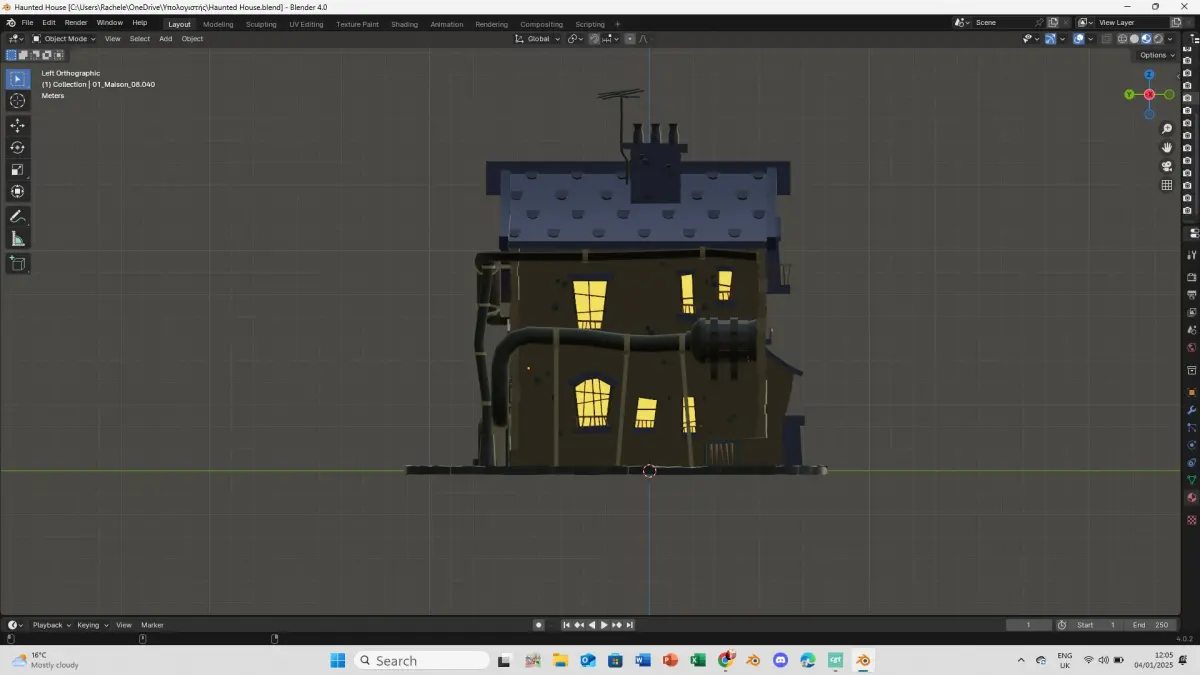1200x675 pixels.
Task: Jump to the timeline's first frame
Action: point(566,625)
